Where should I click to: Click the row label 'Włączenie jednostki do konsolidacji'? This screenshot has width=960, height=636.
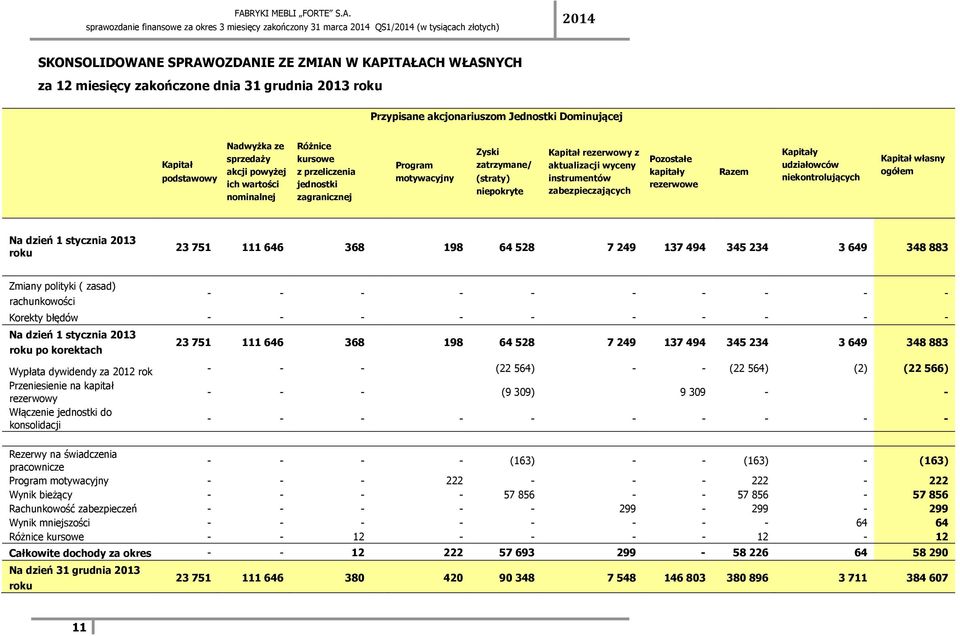61,419
